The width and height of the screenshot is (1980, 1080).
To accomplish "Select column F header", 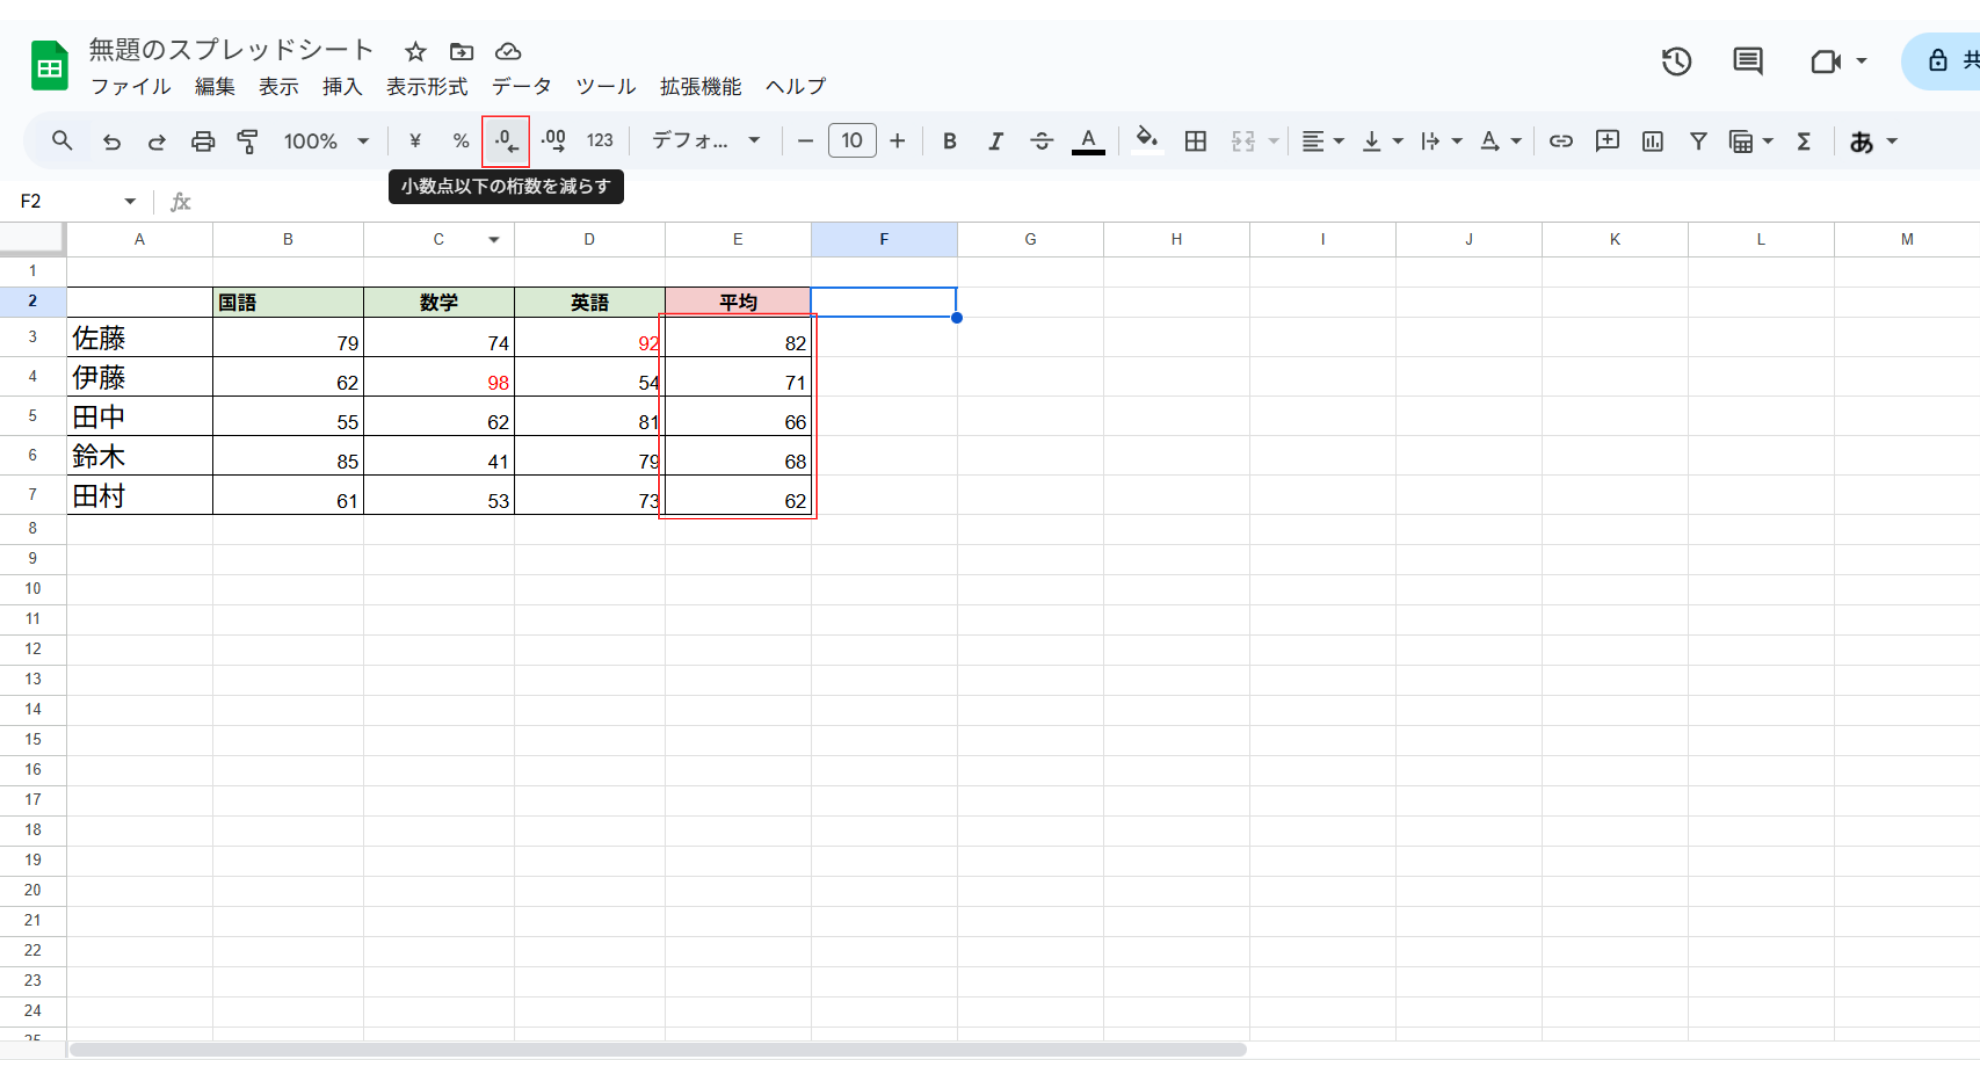I will 884,239.
